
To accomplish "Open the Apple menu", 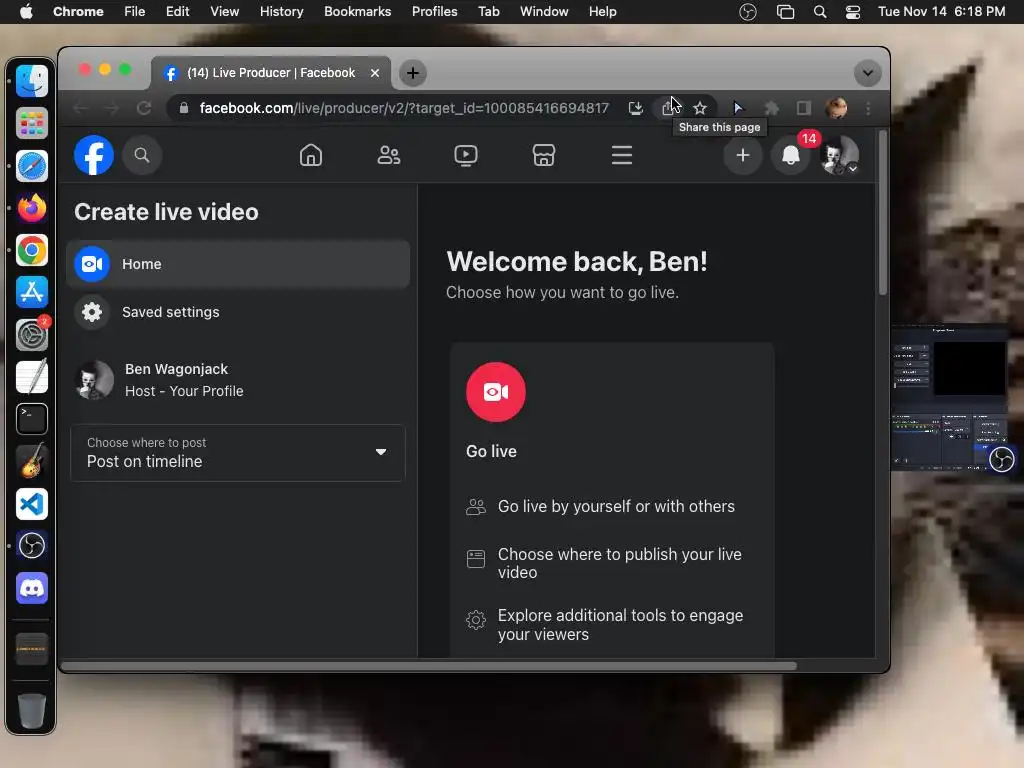I will [x=26, y=12].
